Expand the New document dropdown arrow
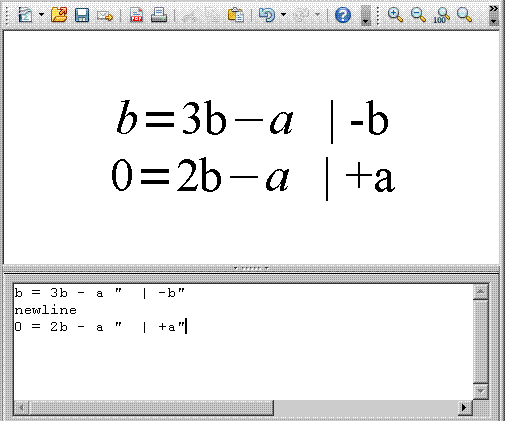 41,15
